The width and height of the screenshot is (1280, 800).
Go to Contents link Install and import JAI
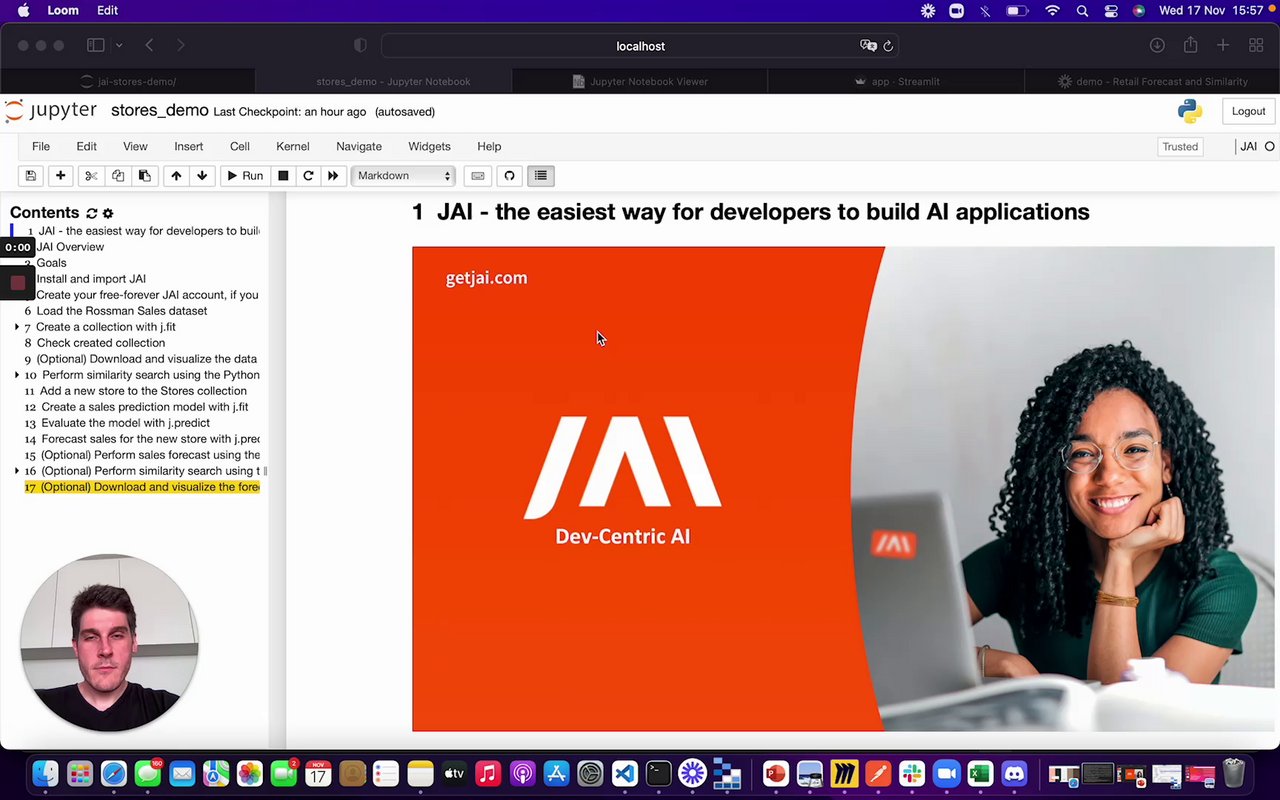[x=91, y=279]
